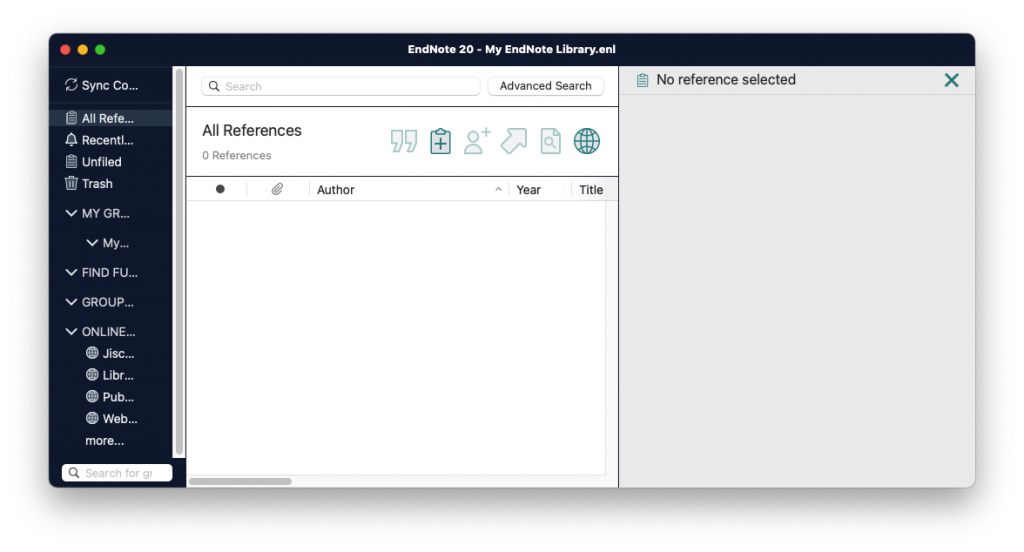Image resolution: width=1024 pixels, height=552 pixels.
Task: Sort by read status dot column
Action: pos(220,189)
